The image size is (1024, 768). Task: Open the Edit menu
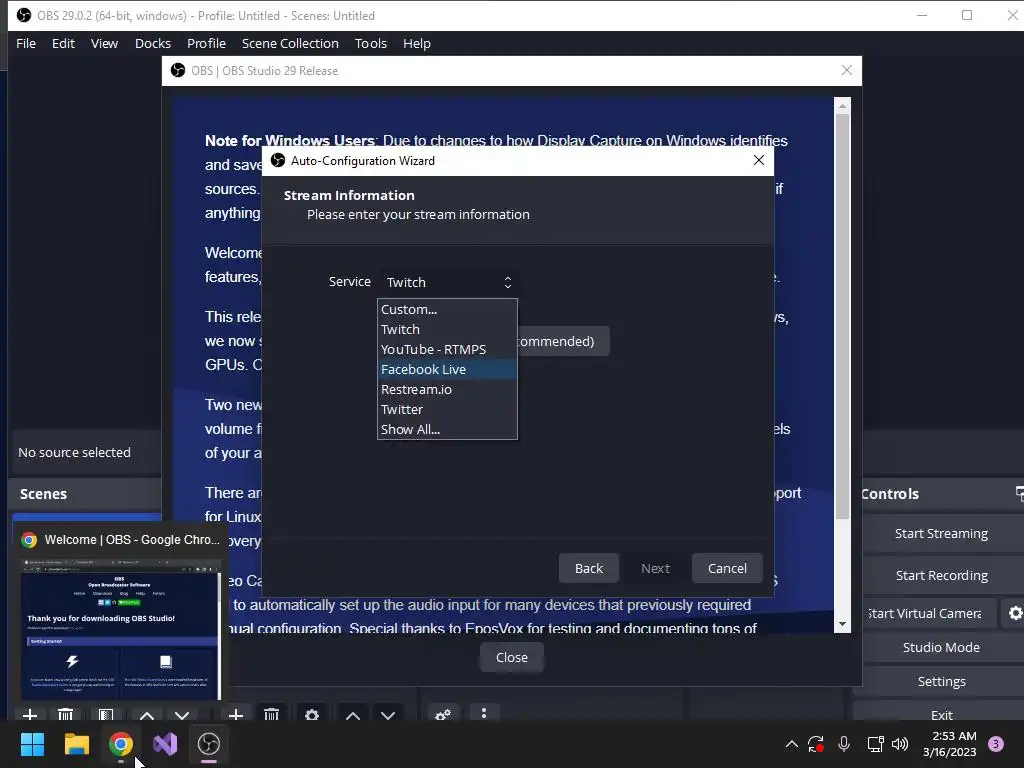click(x=63, y=43)
